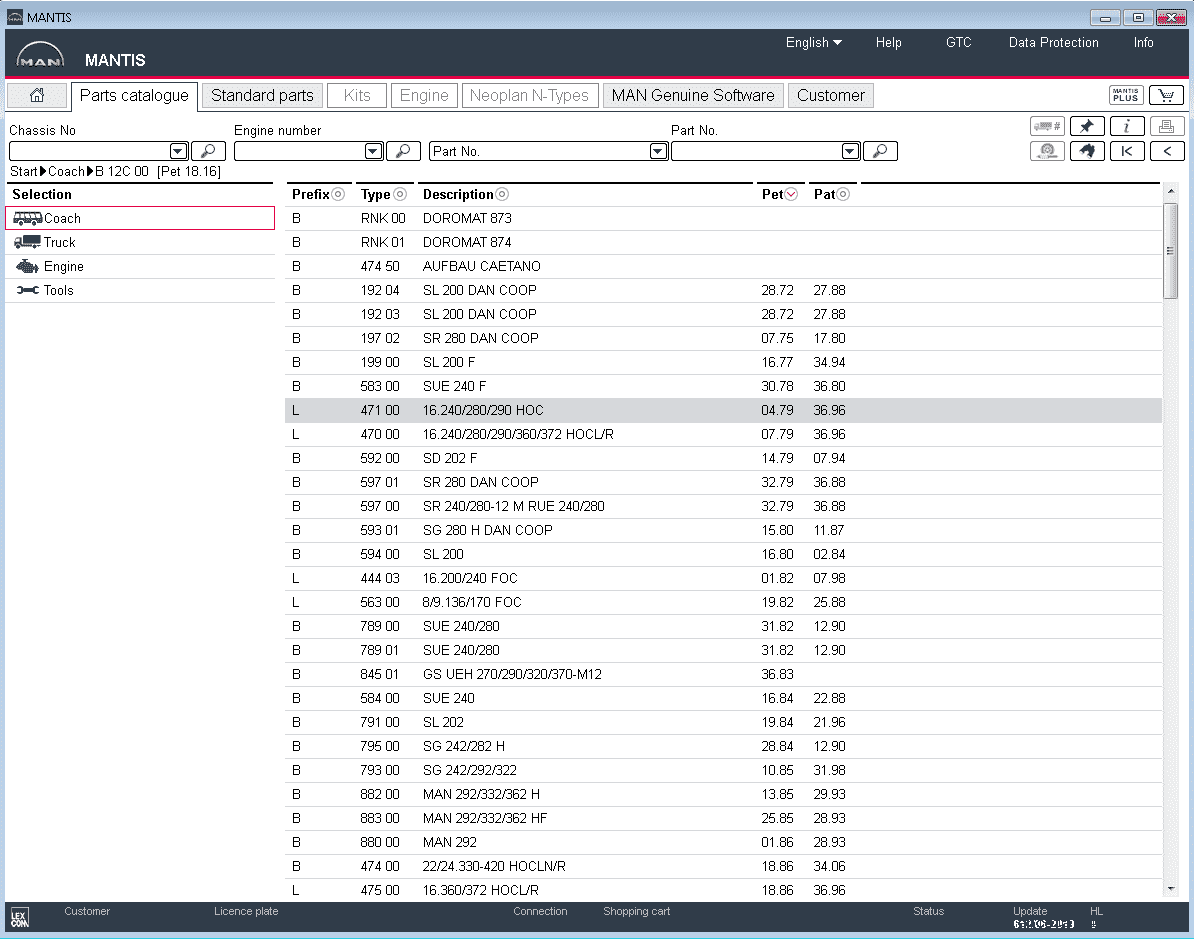Click the truck chassis number icon
Viewport: 1194px width, 939px height.
pyautogui.click(x=1047, y=126)
